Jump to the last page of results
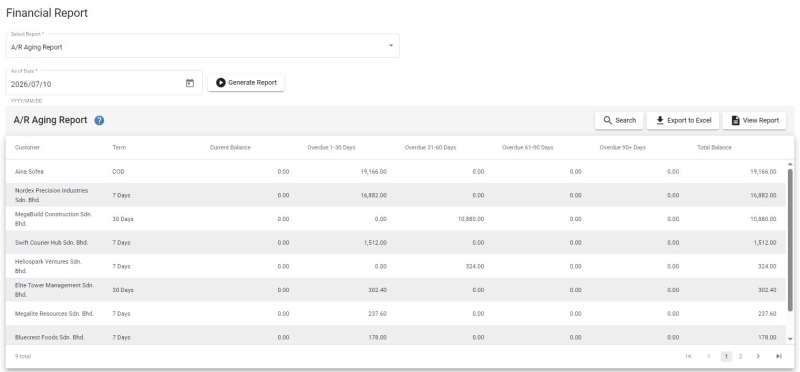The height and width of the screenshot is (372, 800). [x=779, y=356]
